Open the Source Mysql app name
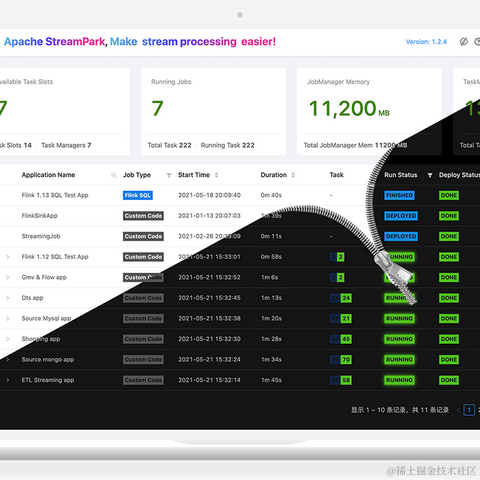Viewport: 480px width, 480px height. pos(46,319)
